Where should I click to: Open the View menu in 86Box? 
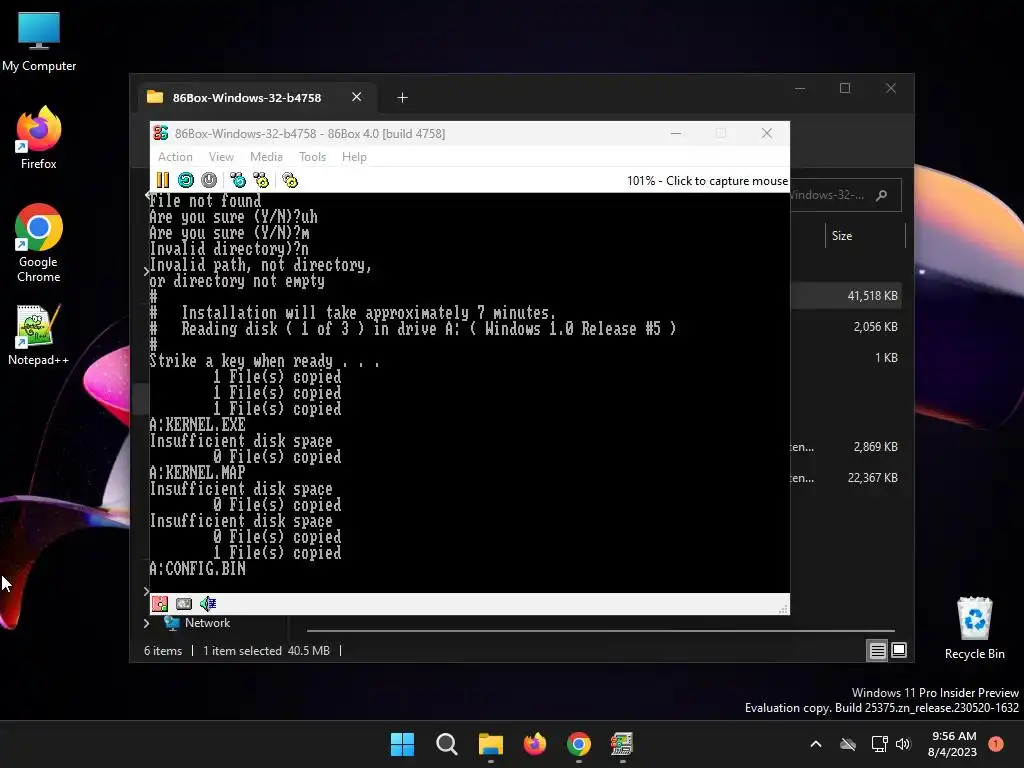[x=221, y=157]
